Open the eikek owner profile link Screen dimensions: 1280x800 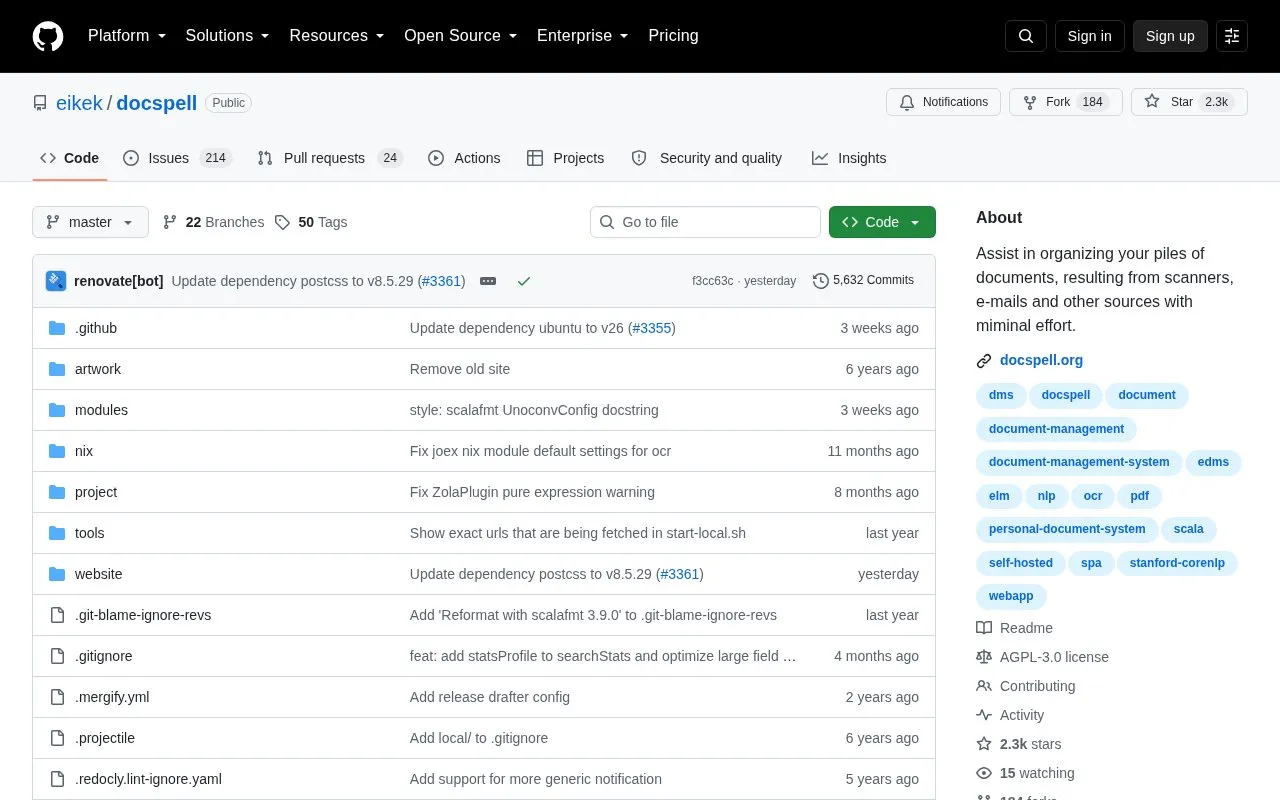pos(79,103)
